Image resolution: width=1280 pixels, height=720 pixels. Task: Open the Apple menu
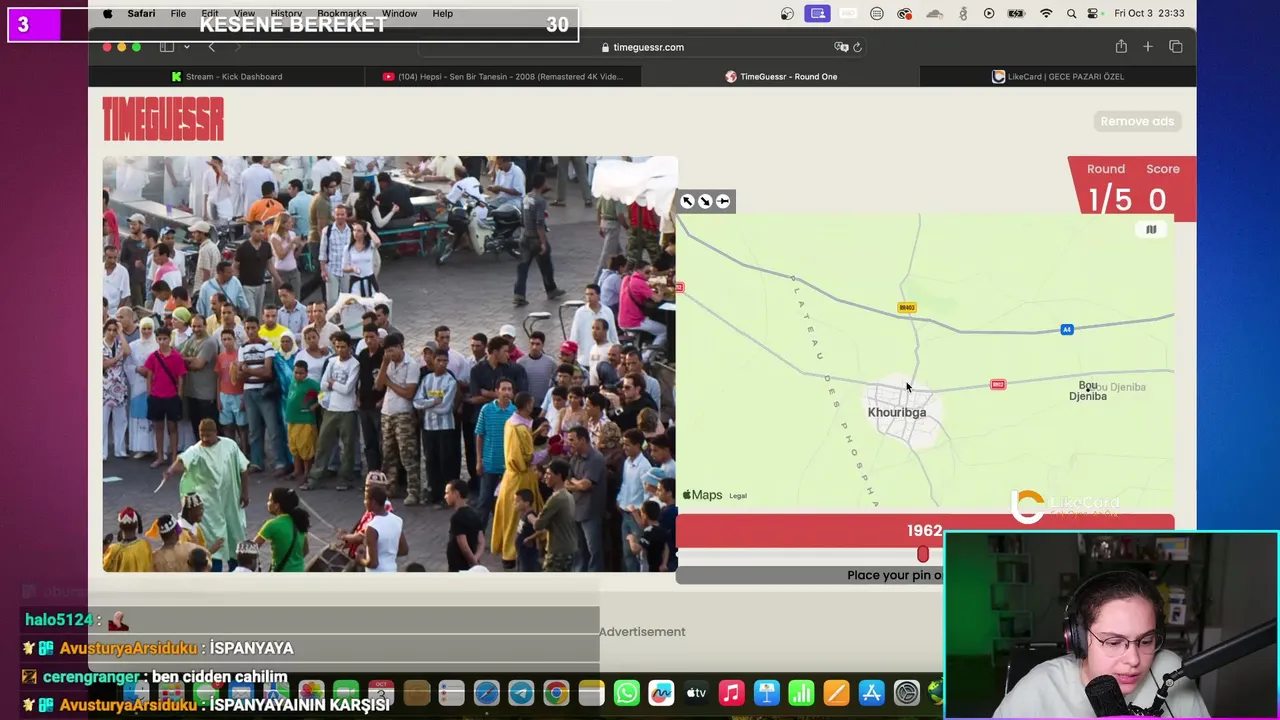108,13
